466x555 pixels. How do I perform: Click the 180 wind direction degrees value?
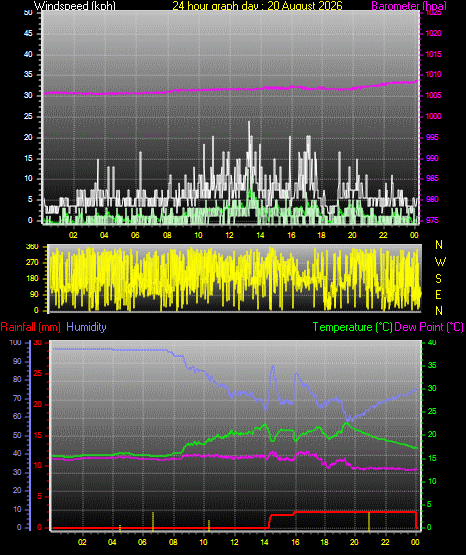tap(32, 279)
